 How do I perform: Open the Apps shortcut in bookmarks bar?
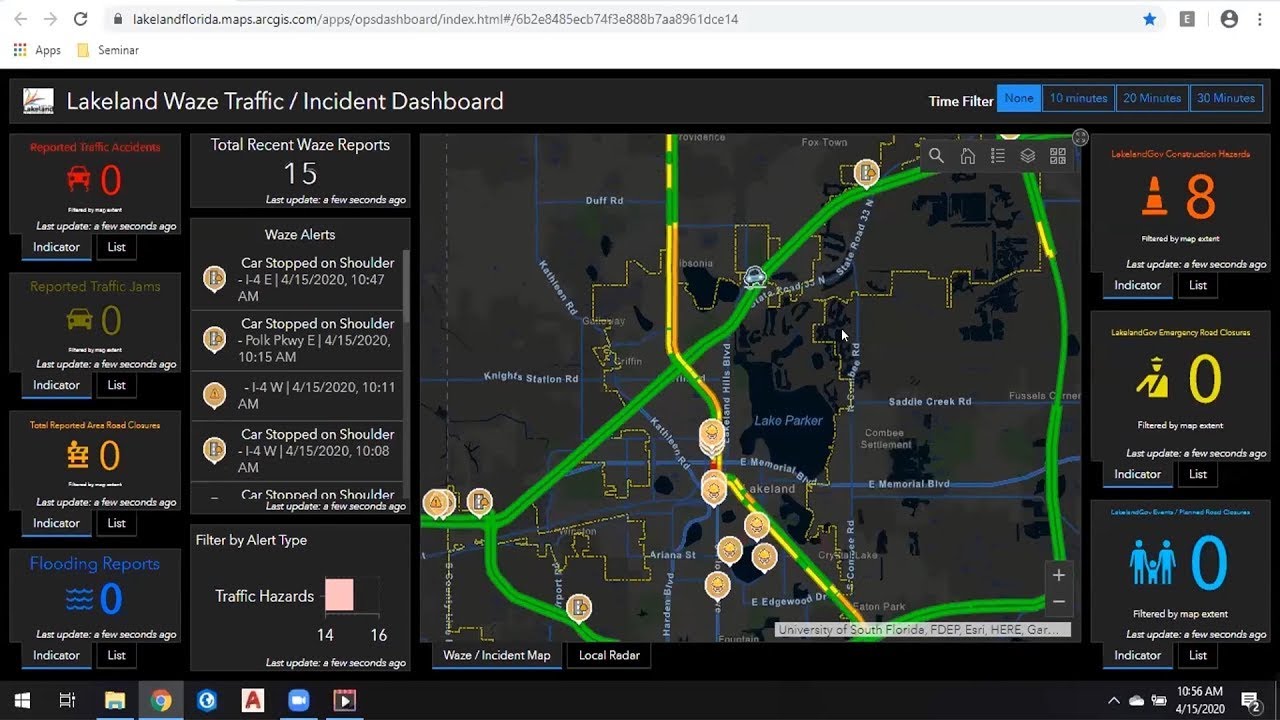(37, 50)
